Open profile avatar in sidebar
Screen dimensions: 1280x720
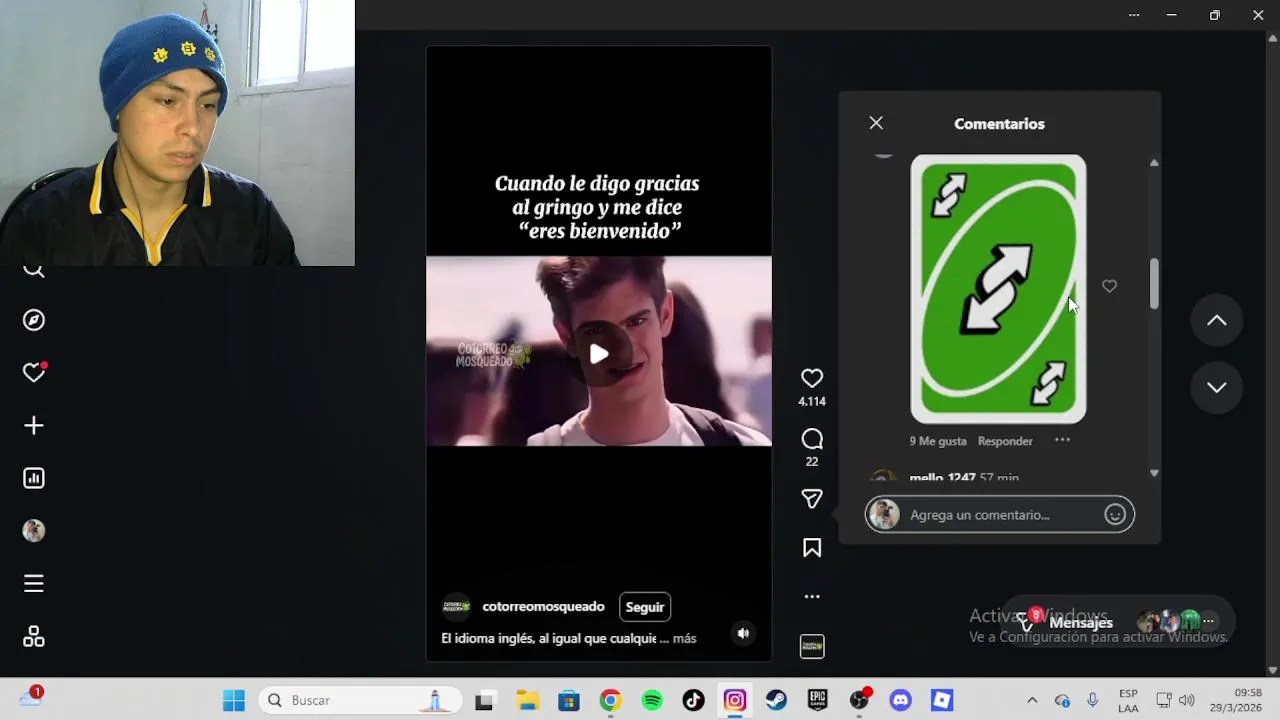tap(34, 531)
